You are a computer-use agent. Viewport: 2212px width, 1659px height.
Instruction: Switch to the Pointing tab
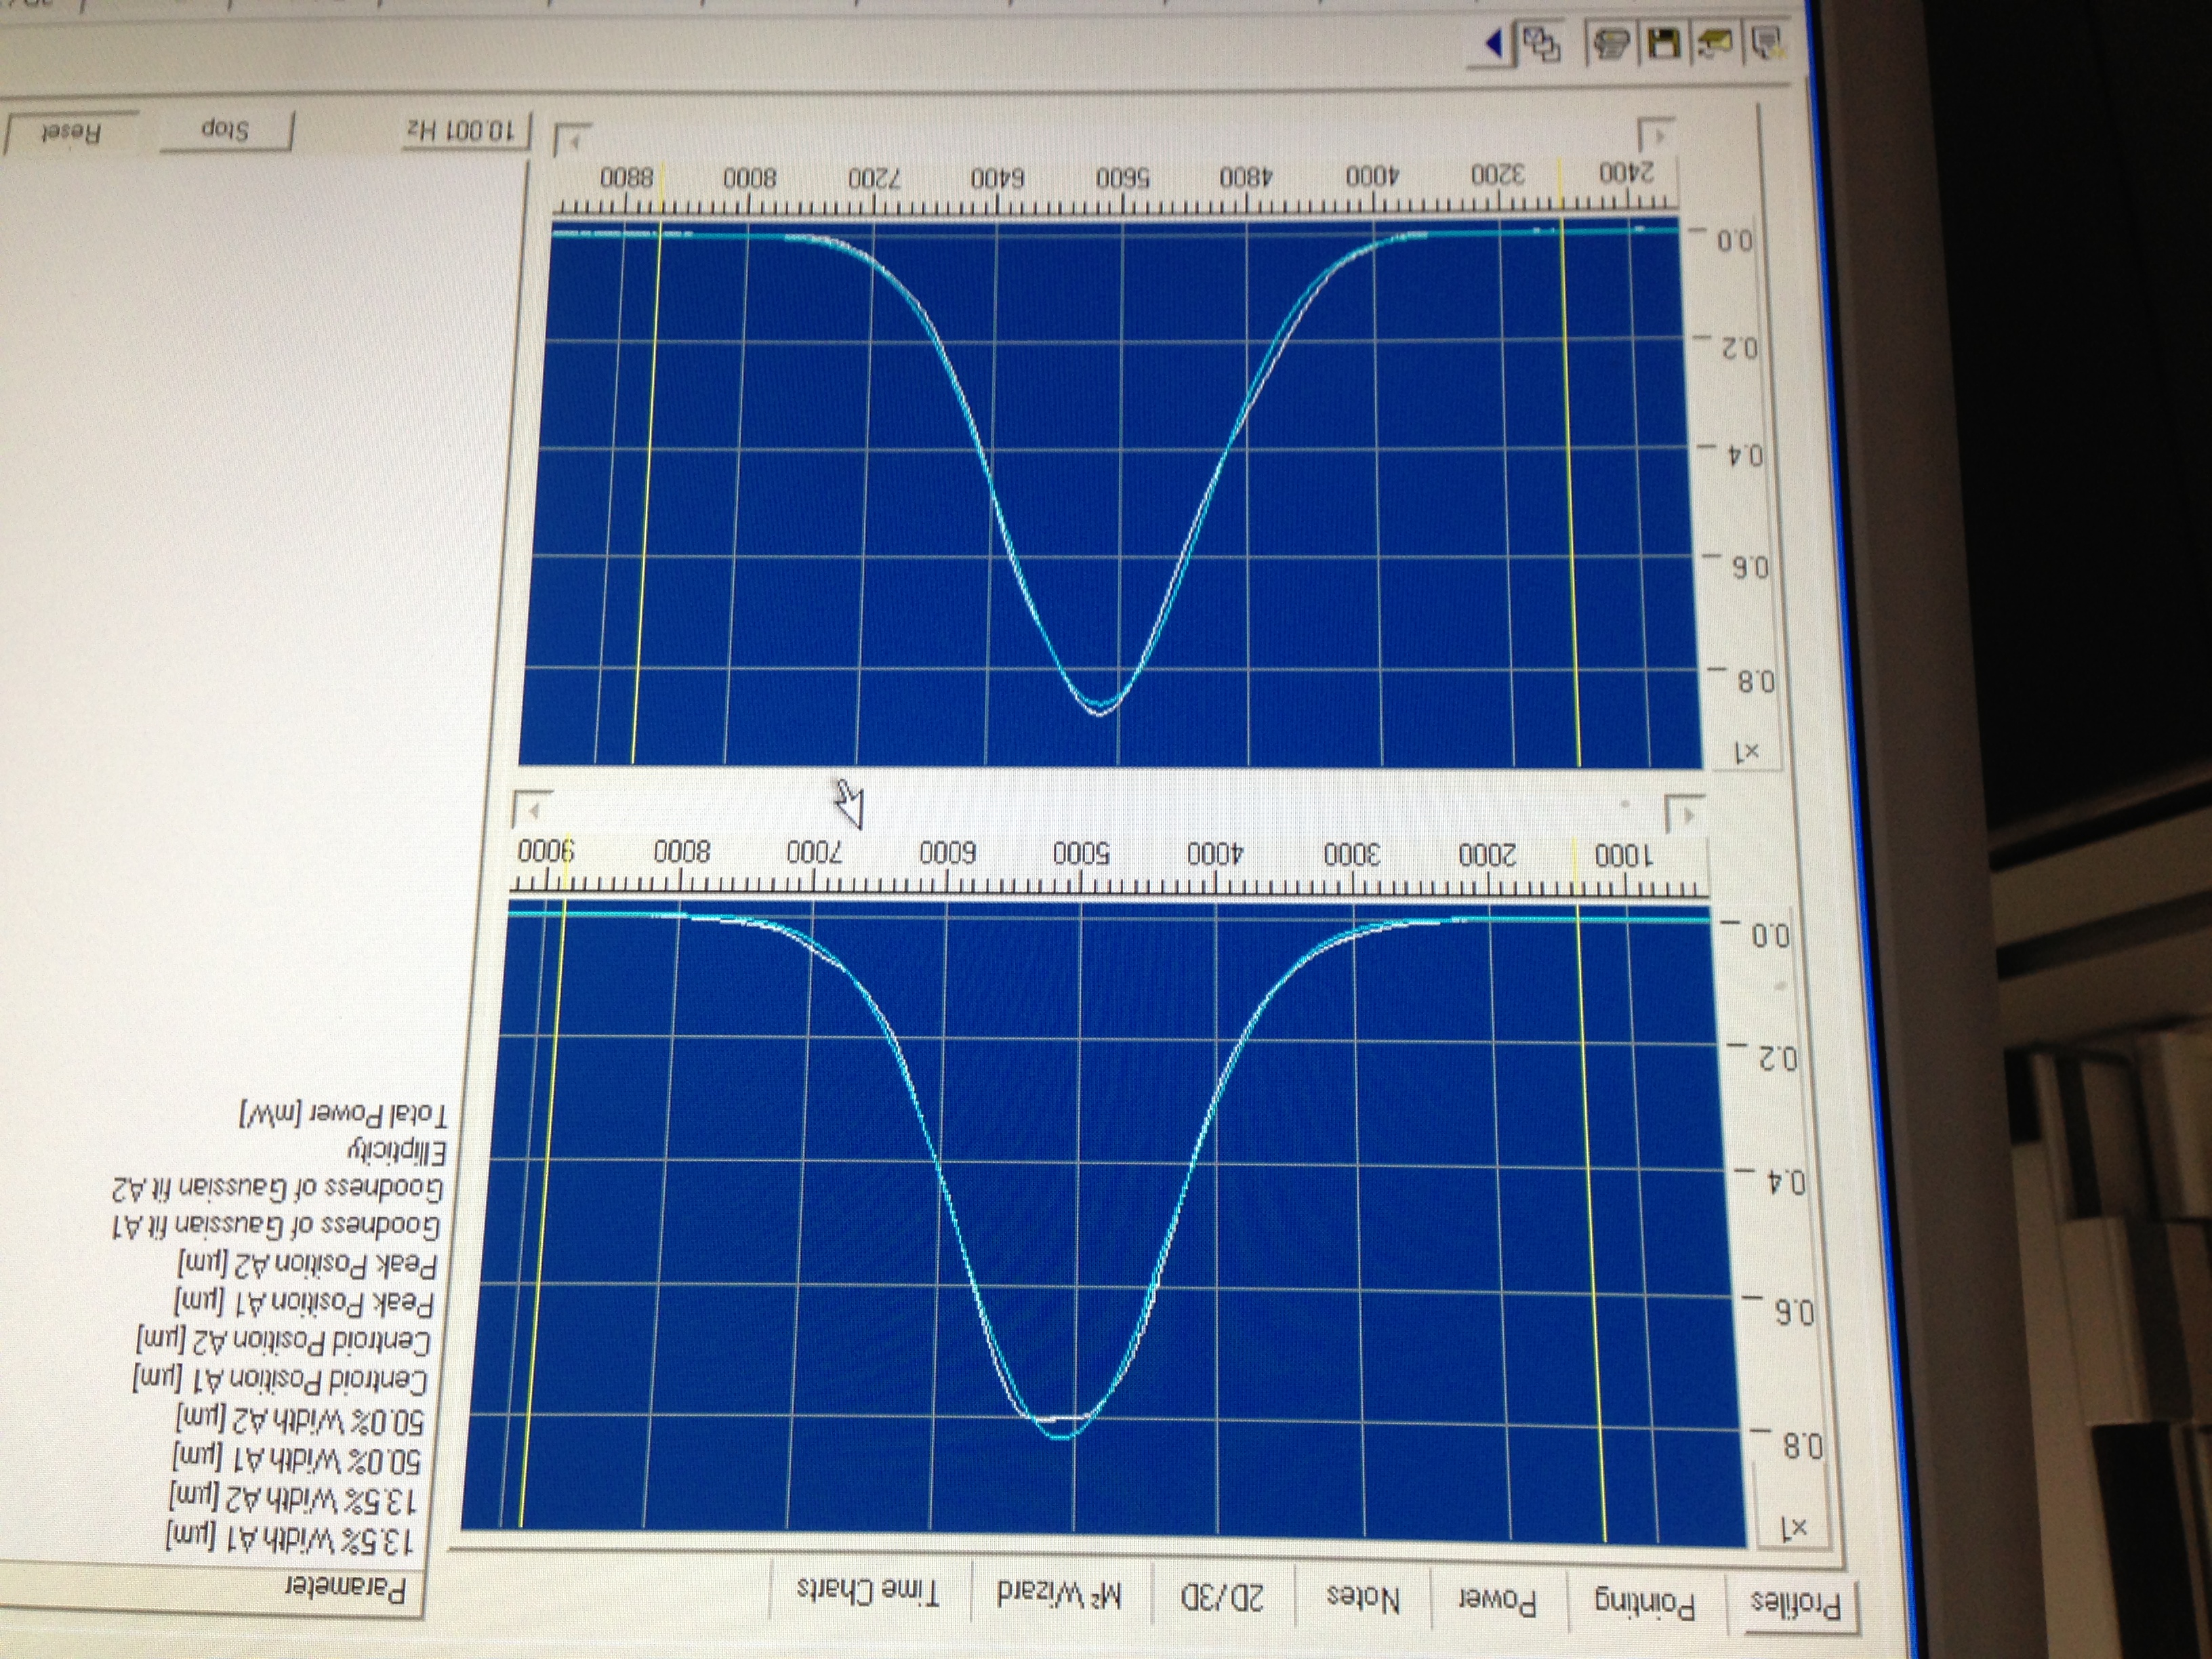click(1645, 1603)
